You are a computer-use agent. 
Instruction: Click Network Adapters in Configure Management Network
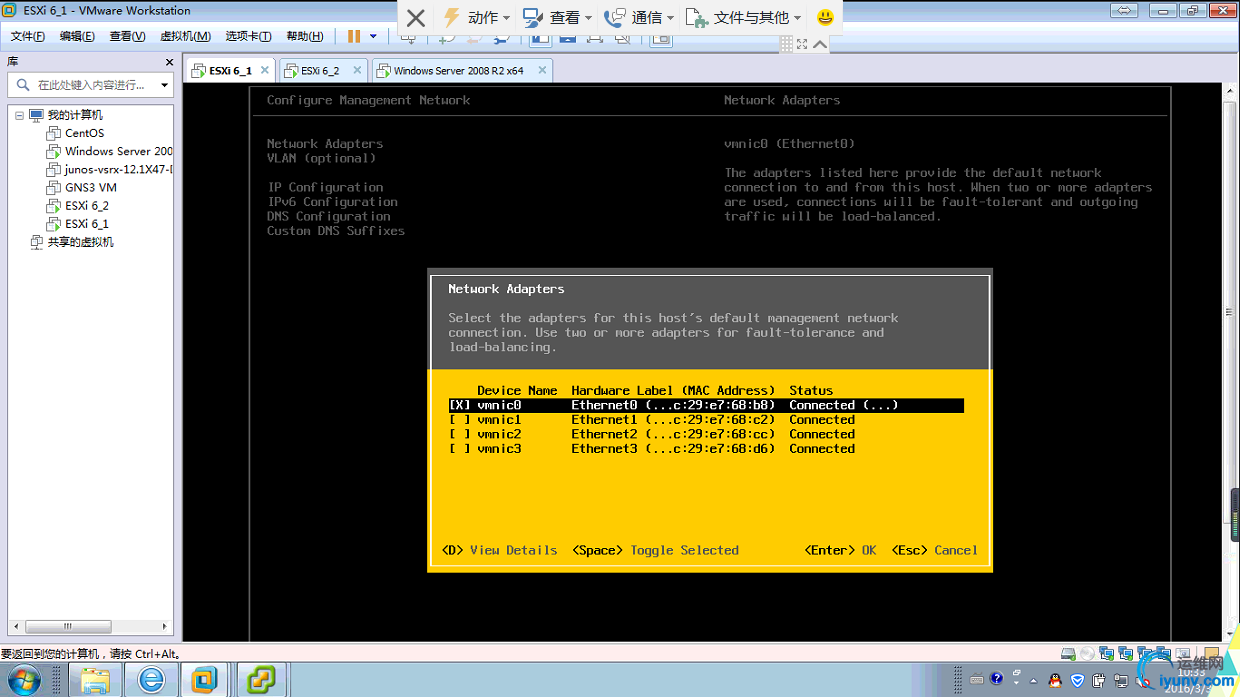(325, 144)
